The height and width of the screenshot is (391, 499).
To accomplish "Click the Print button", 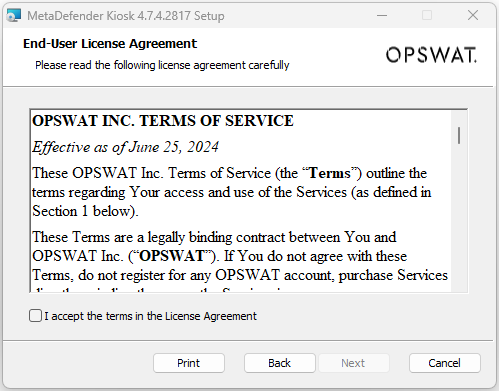I will (x=189, y=363).
